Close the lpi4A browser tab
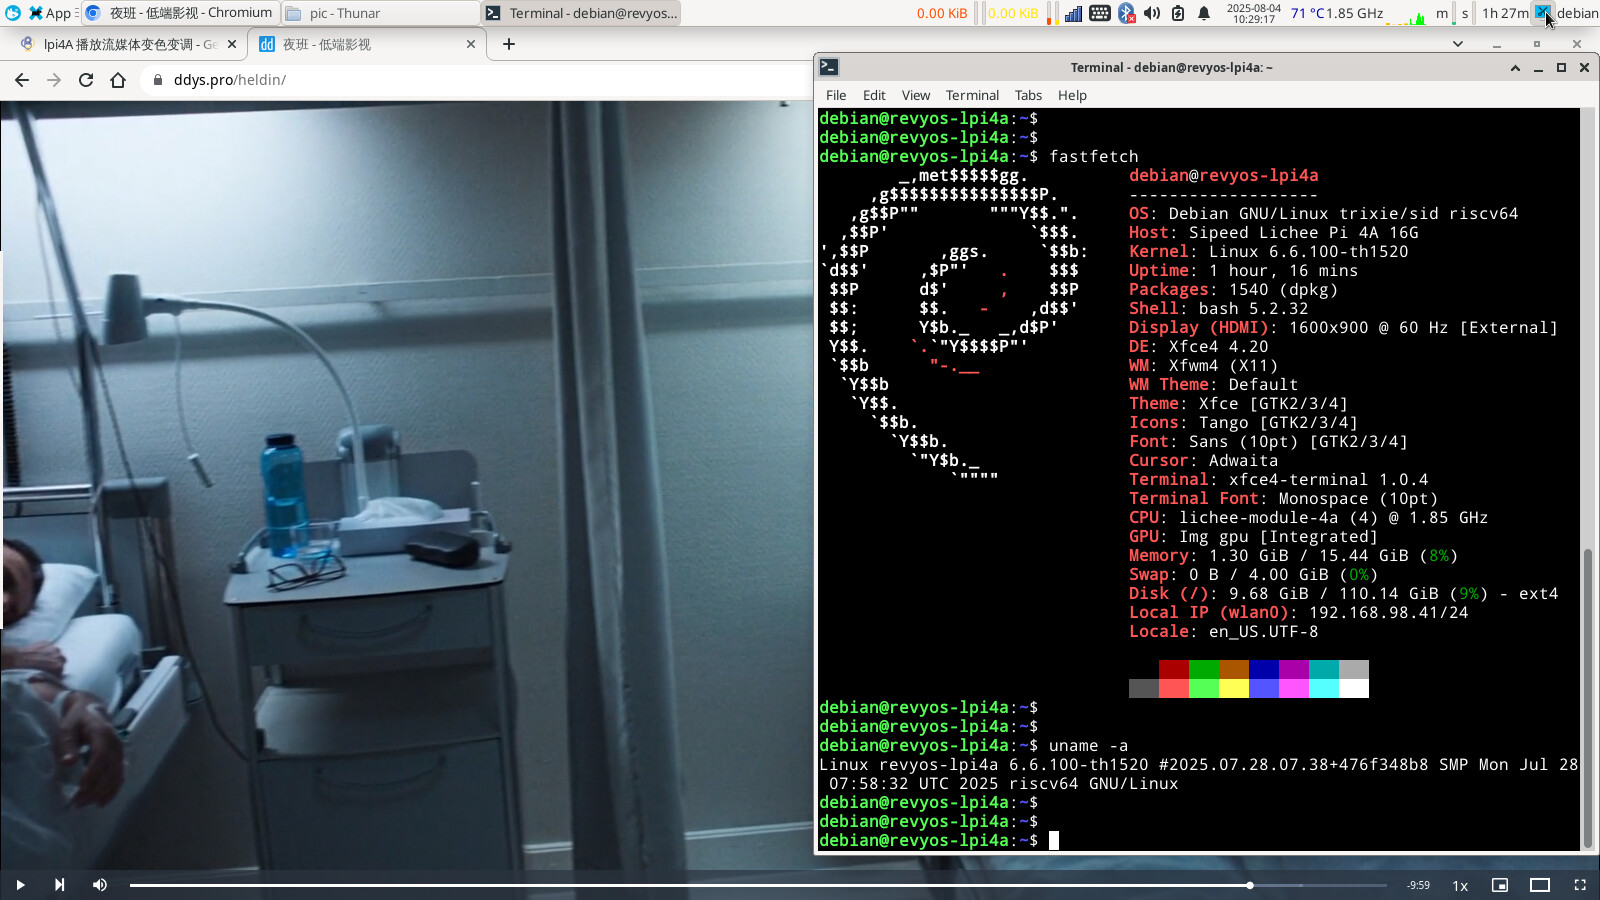Image resolution: width=1600 pixels, height=900 pixels. [232, 44]
